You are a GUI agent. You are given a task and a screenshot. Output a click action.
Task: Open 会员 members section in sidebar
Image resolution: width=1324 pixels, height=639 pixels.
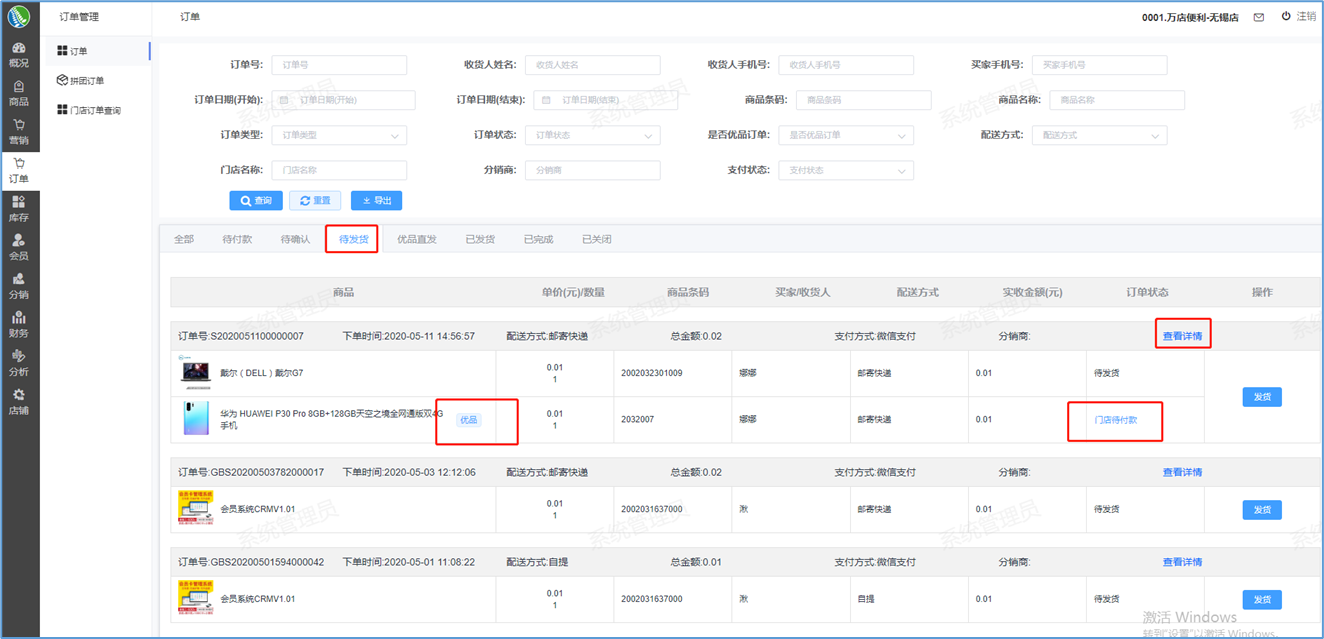point(19,247)
